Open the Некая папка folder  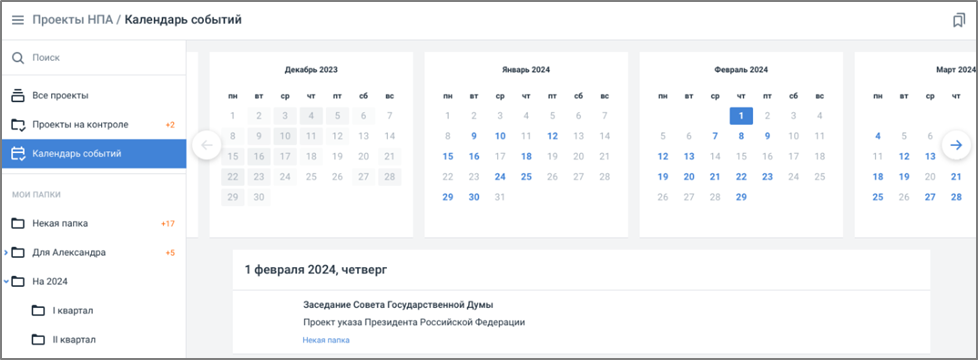(x=94, y=223)
